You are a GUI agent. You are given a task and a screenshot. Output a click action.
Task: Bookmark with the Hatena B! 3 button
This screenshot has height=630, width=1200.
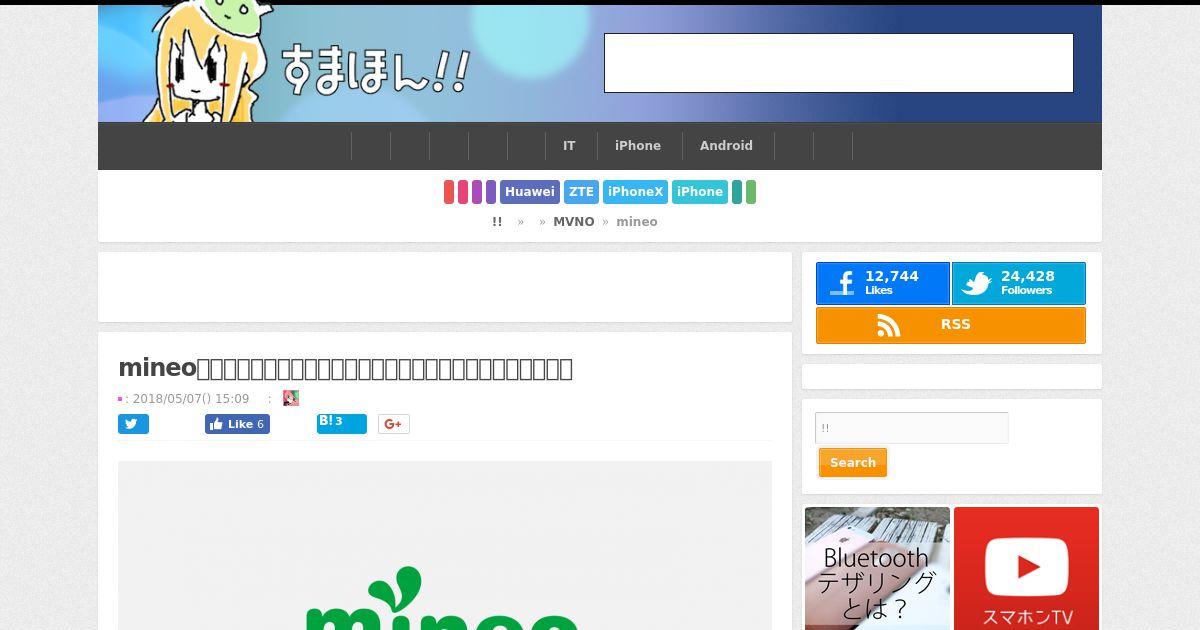[x=342, y=424]
